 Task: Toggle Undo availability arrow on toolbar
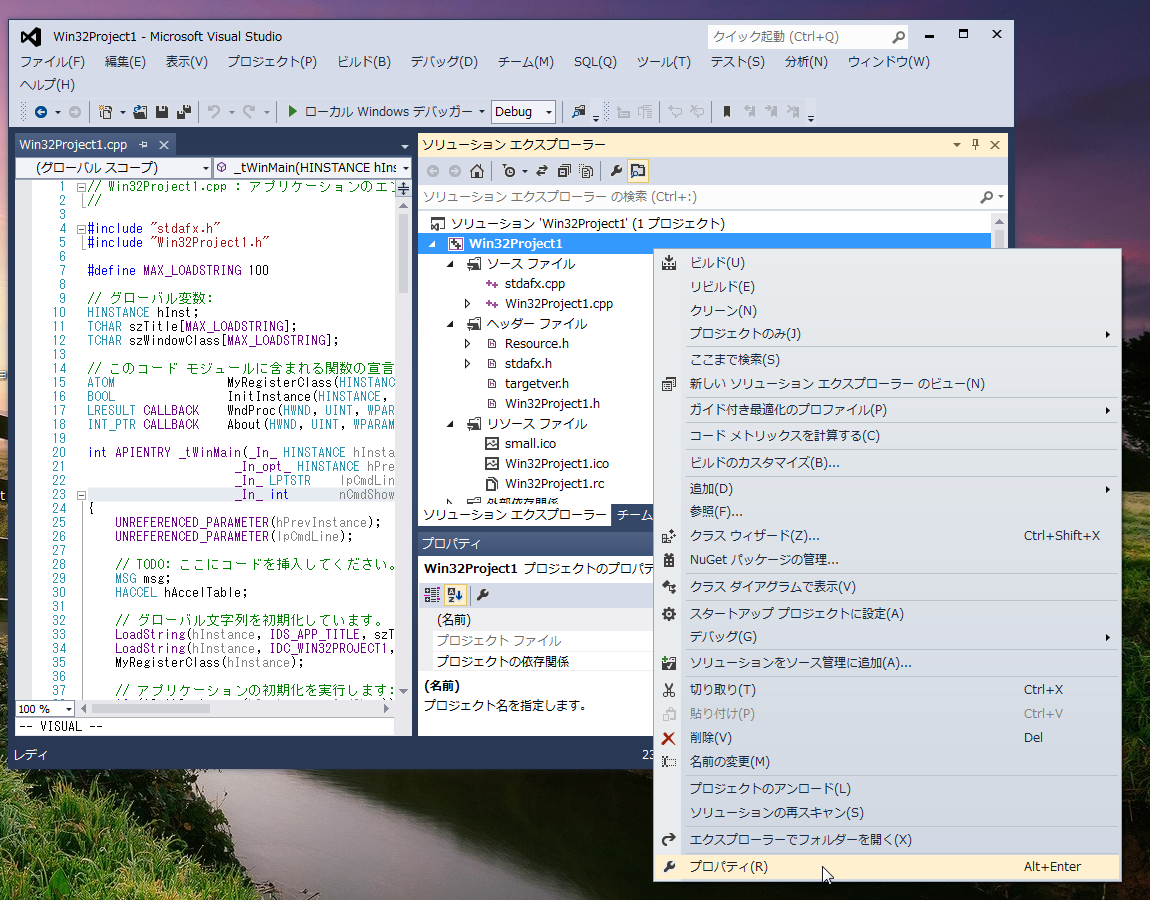(231, 111)
